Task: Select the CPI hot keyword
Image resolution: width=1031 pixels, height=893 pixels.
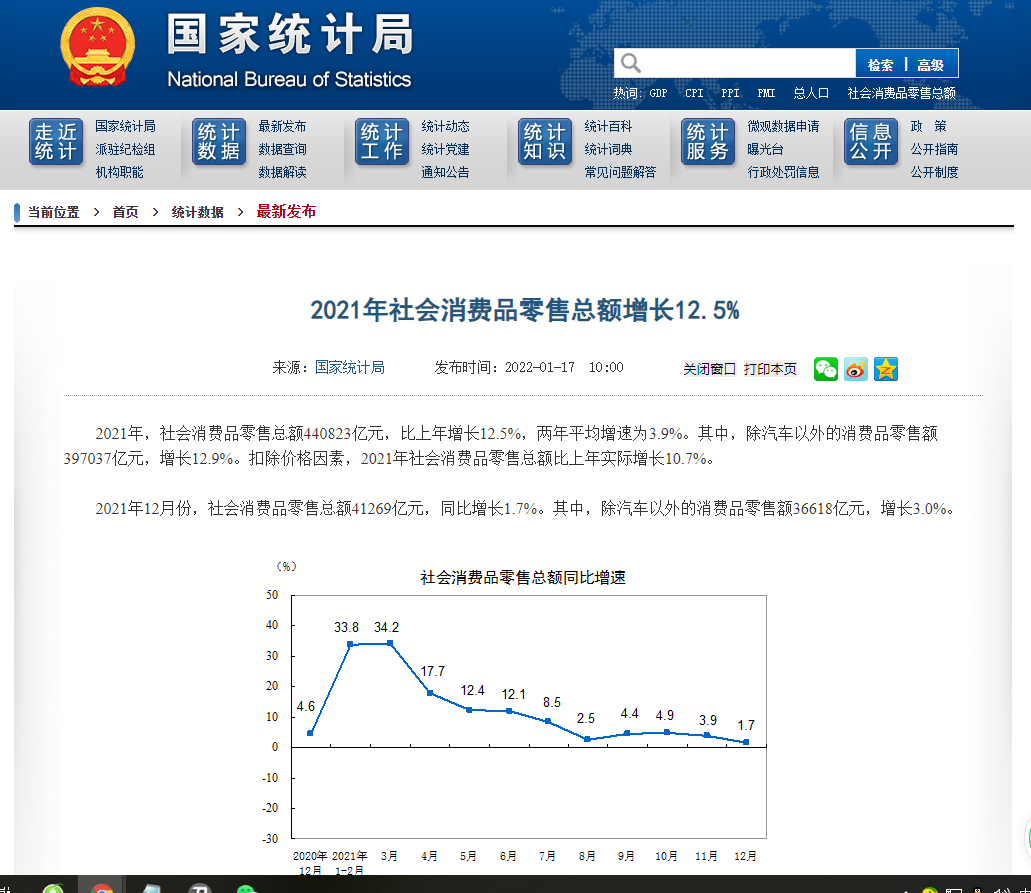Action: (x=694, y=93)
